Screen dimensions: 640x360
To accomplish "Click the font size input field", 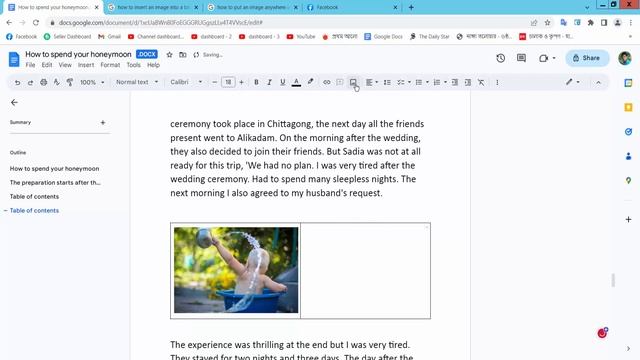I will [x=228, y=82].
